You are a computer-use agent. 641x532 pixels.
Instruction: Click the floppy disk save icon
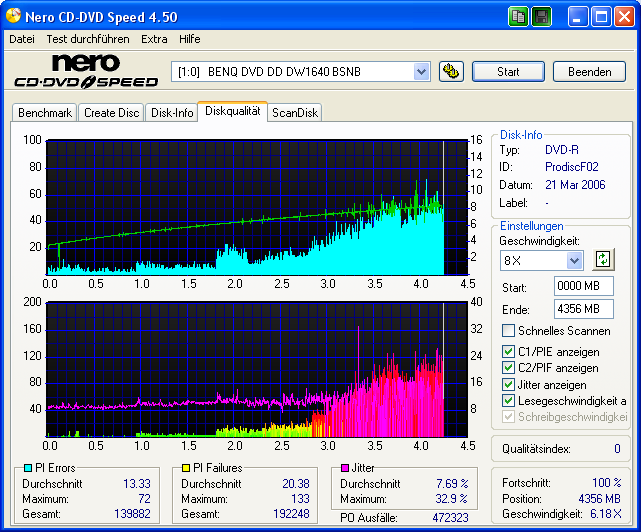click(x=541, y=17)
